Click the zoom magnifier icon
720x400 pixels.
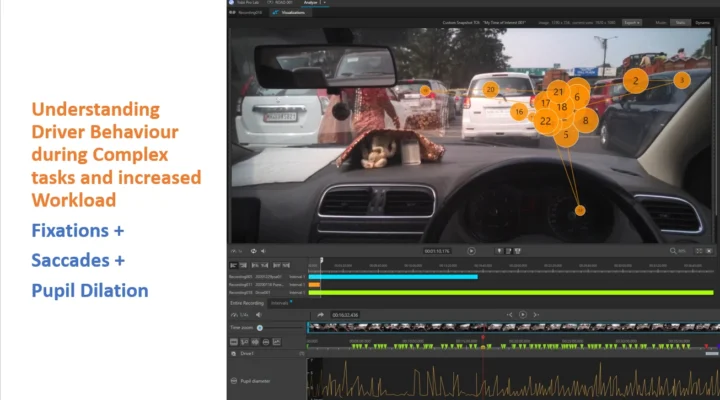(x=673, y=251)
